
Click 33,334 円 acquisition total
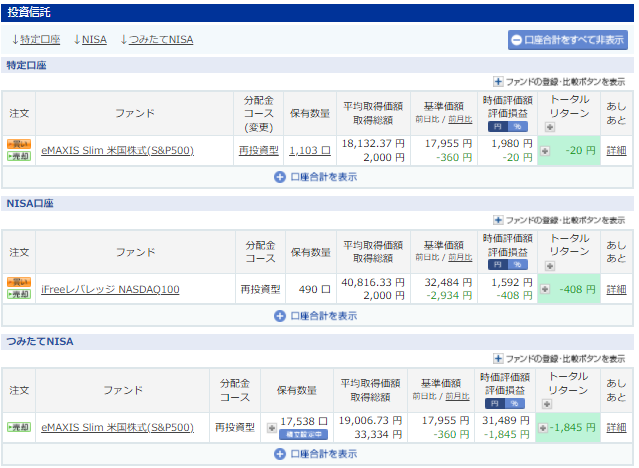378,435
